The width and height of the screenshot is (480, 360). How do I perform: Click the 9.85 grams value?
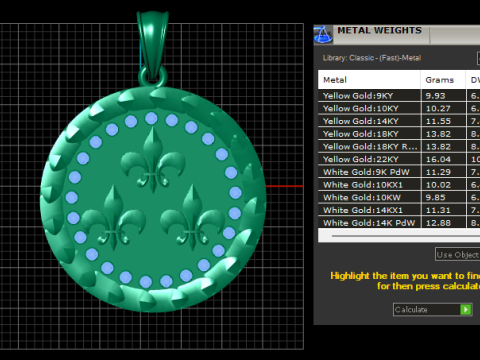point(435,197)
